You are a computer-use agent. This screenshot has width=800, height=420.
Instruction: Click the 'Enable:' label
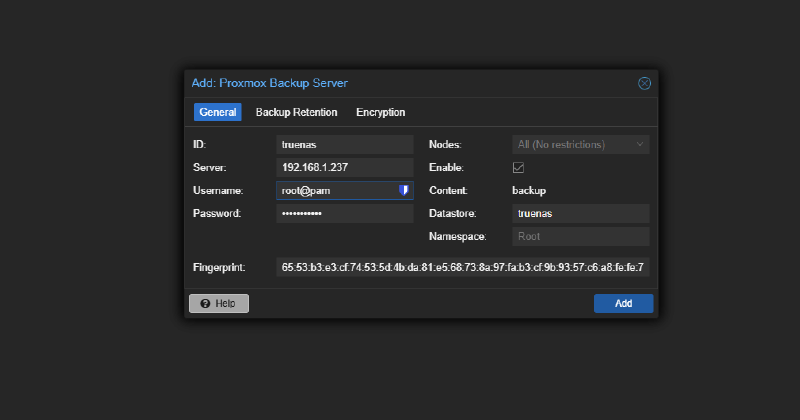(446, 167)
